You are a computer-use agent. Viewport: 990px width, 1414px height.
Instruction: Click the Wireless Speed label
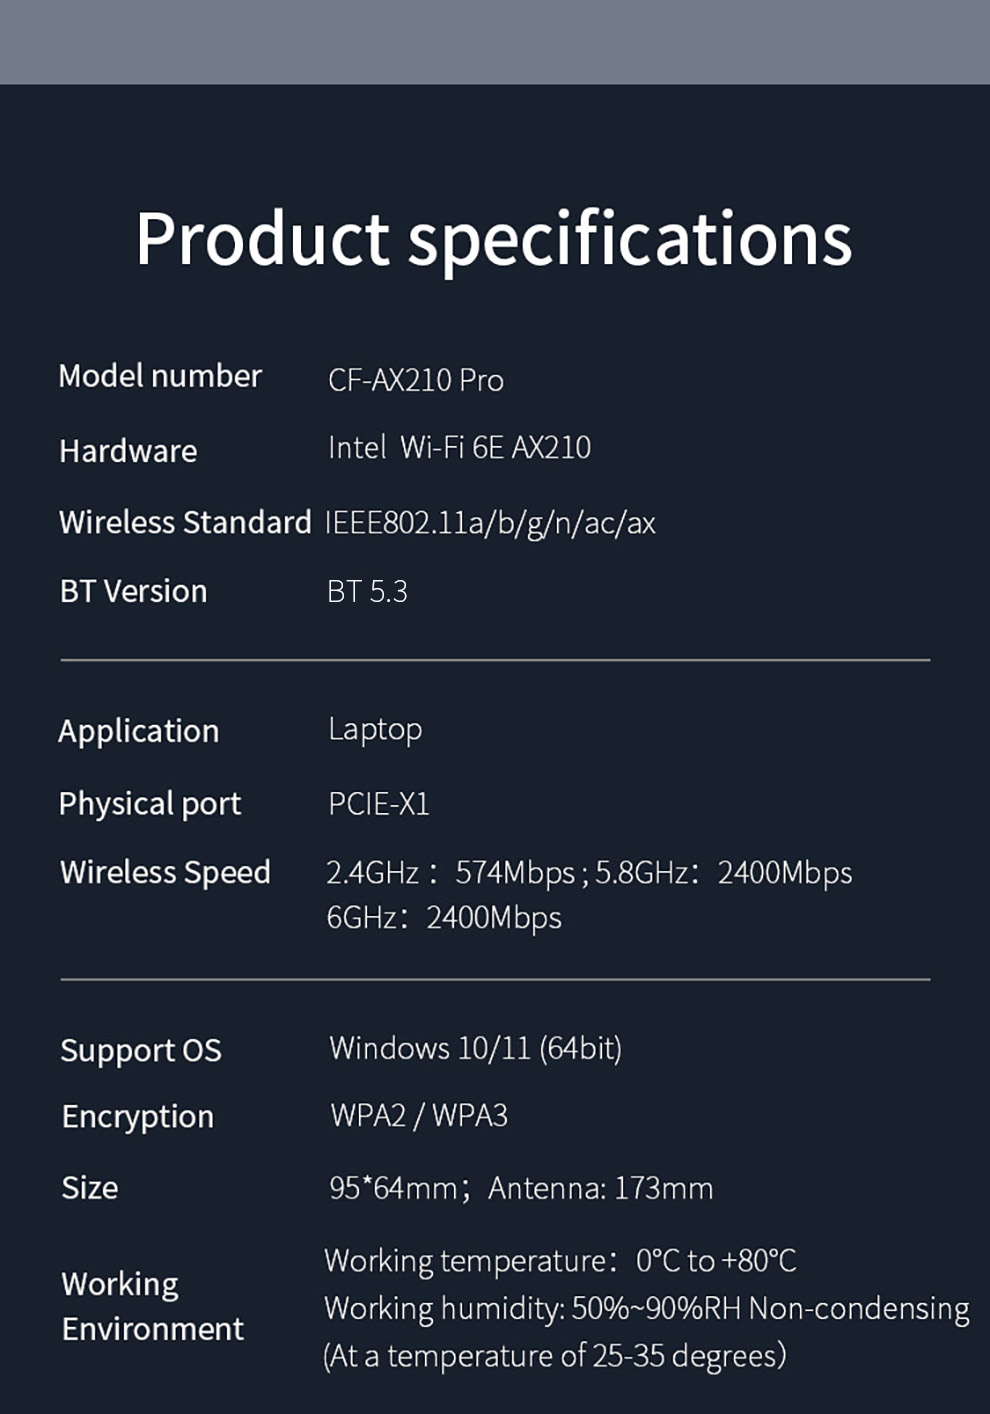(x=165, y=872)
